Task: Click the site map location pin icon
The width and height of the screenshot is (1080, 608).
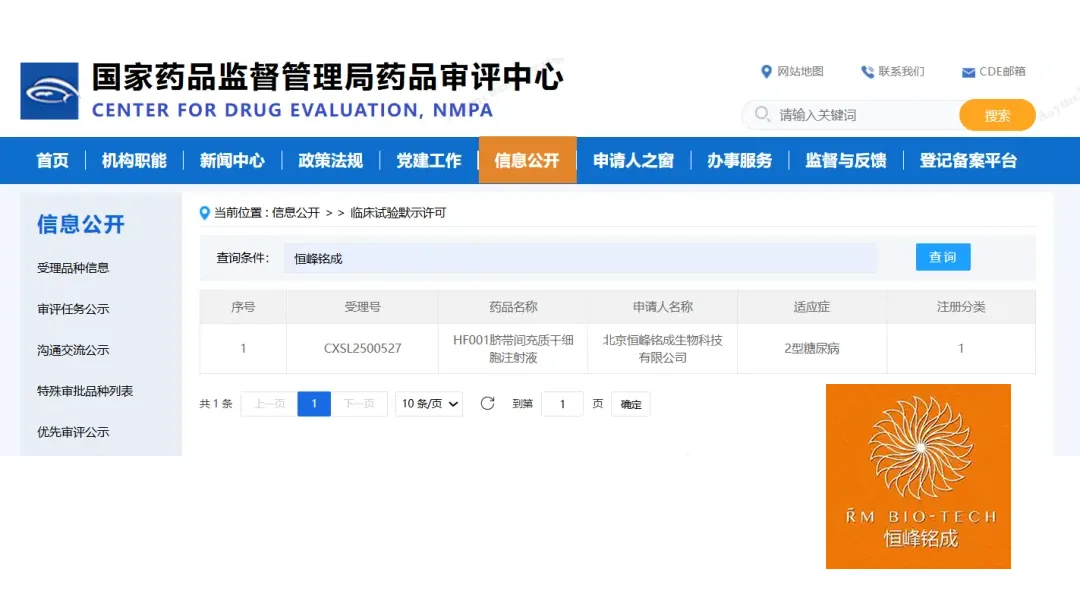Action: pyautogui.click(x=766, y=72)
